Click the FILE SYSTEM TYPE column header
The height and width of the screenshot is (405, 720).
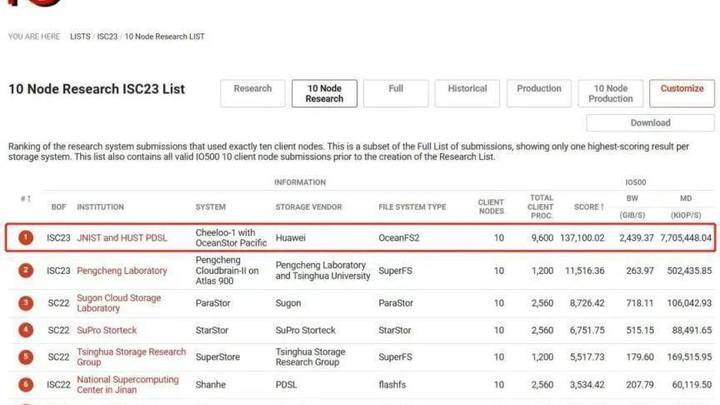tap(412, 207)
